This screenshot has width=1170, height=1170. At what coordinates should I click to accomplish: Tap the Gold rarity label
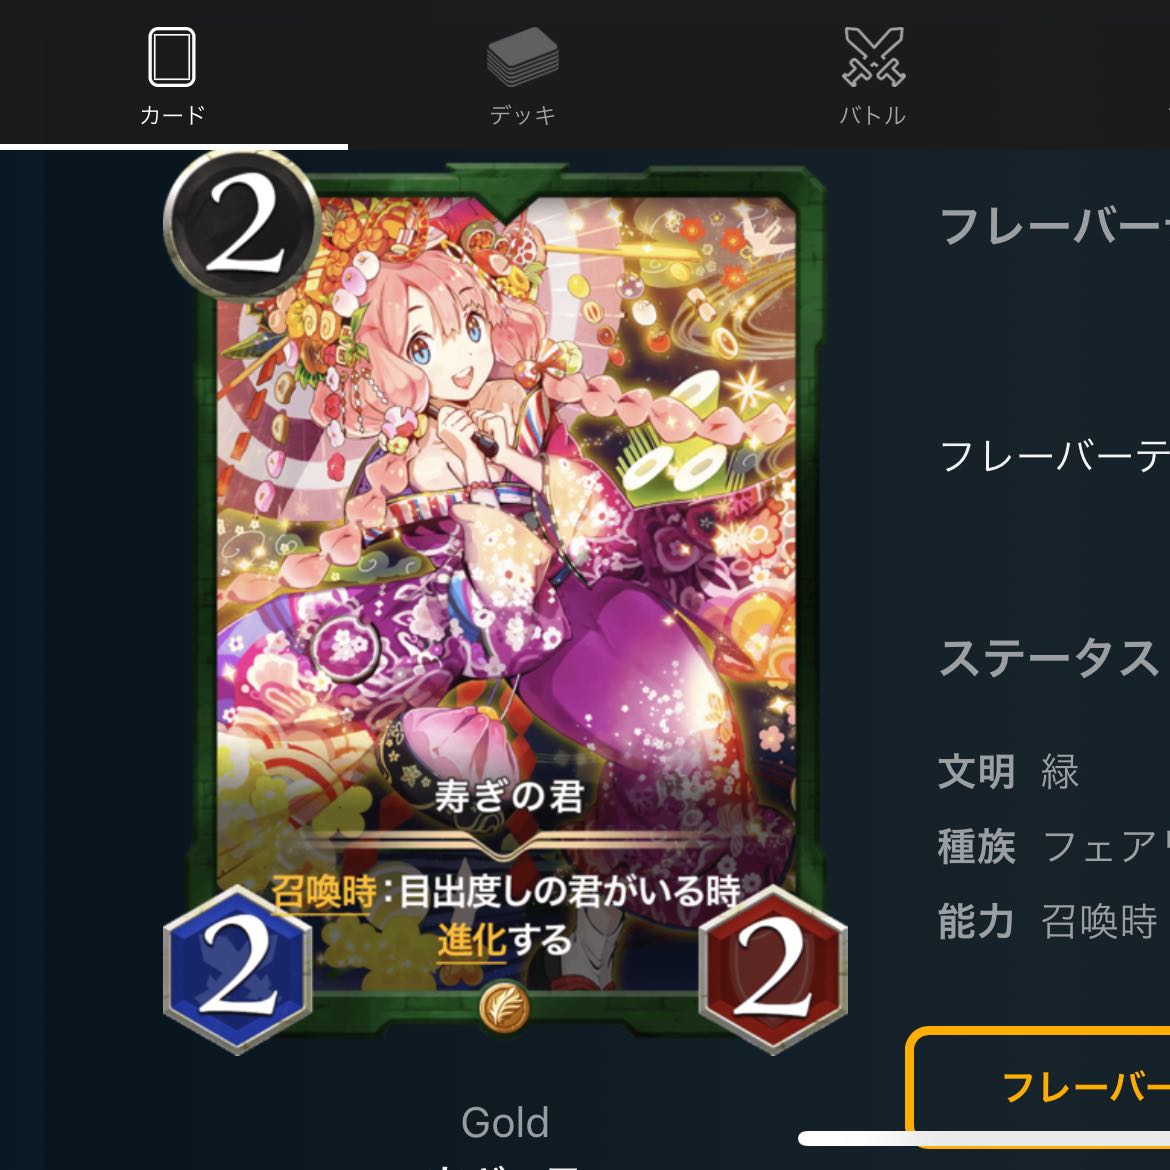(505, 1122)
